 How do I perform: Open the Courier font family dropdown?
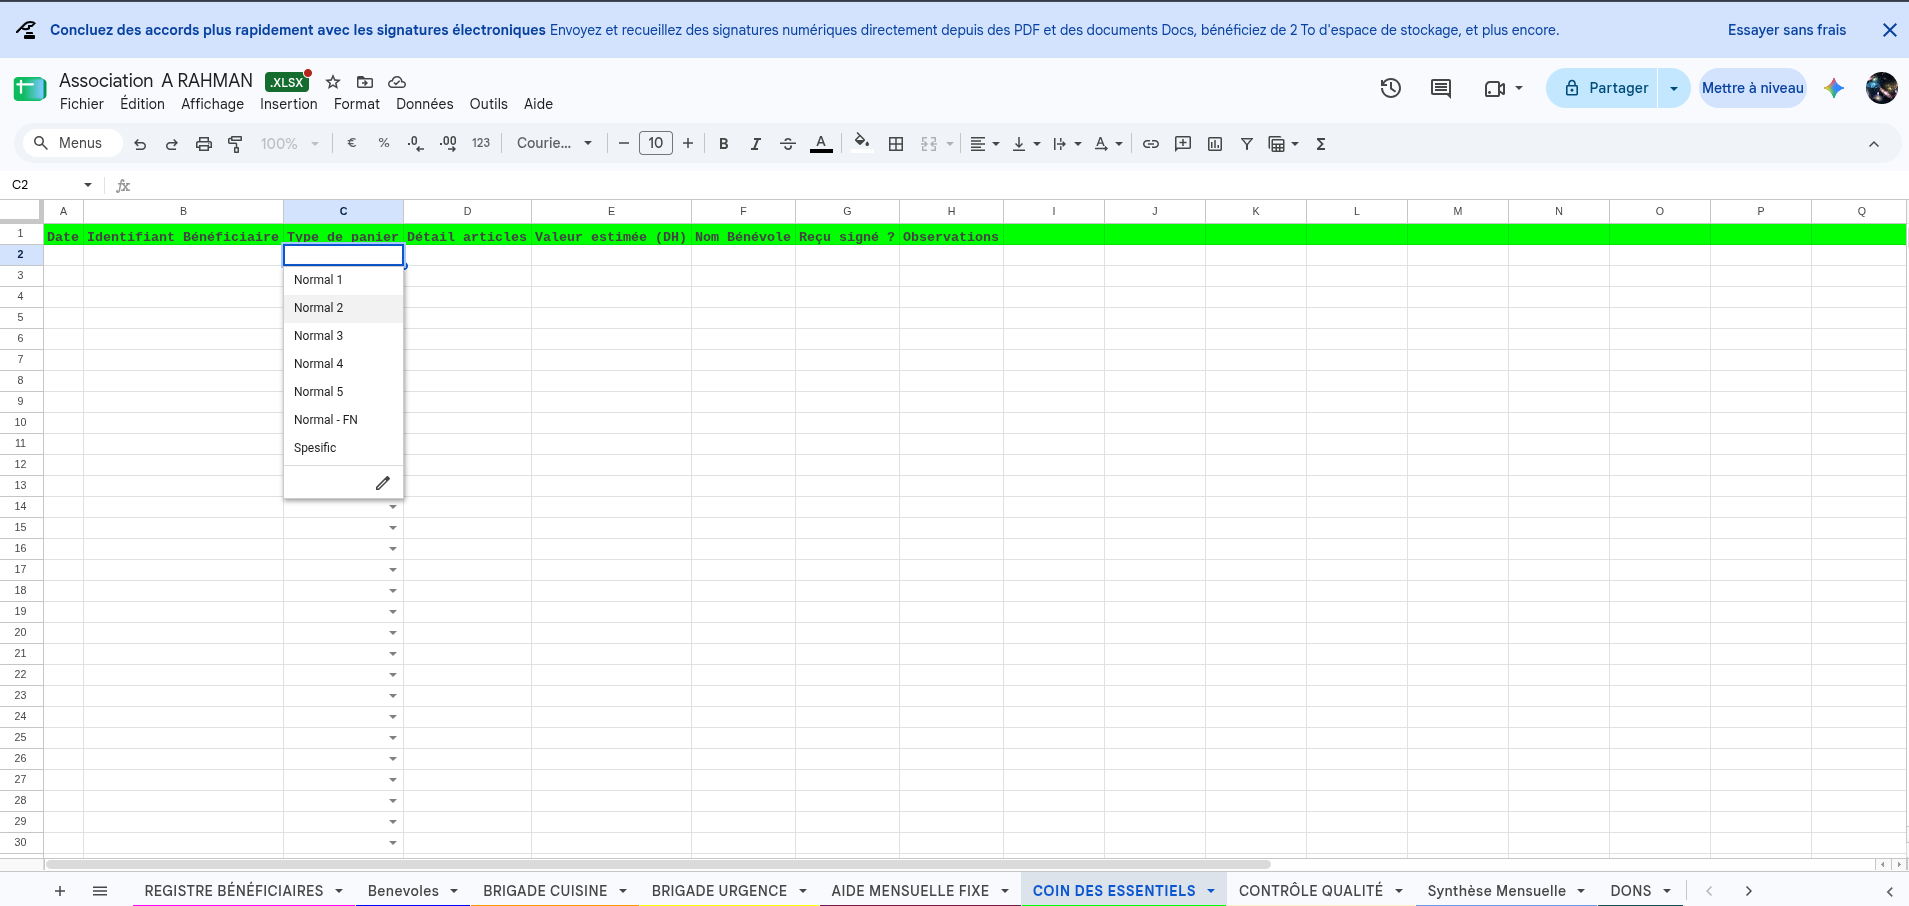coord(554,143)
